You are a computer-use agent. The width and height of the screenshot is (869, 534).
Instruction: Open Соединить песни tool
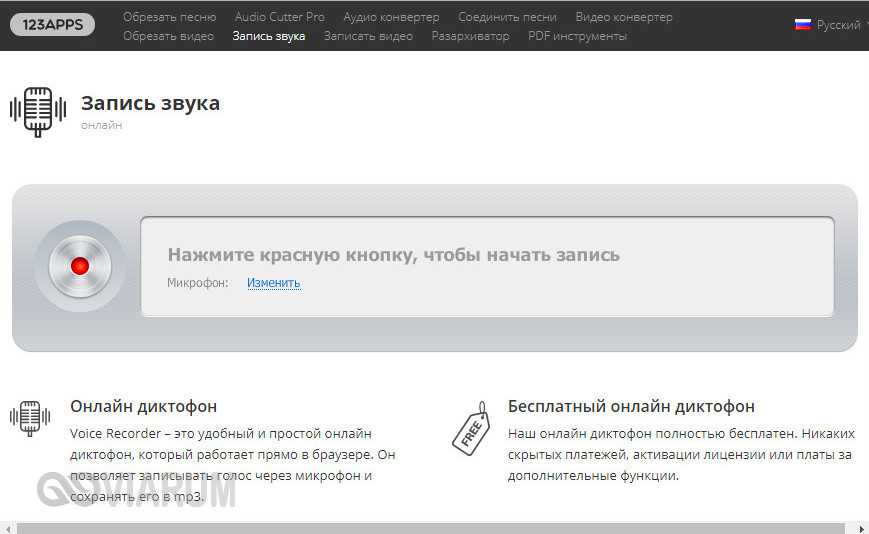[507, 17]
